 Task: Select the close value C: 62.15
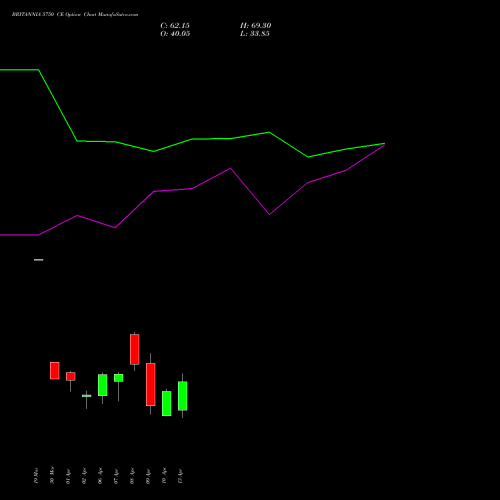point(175,26)
